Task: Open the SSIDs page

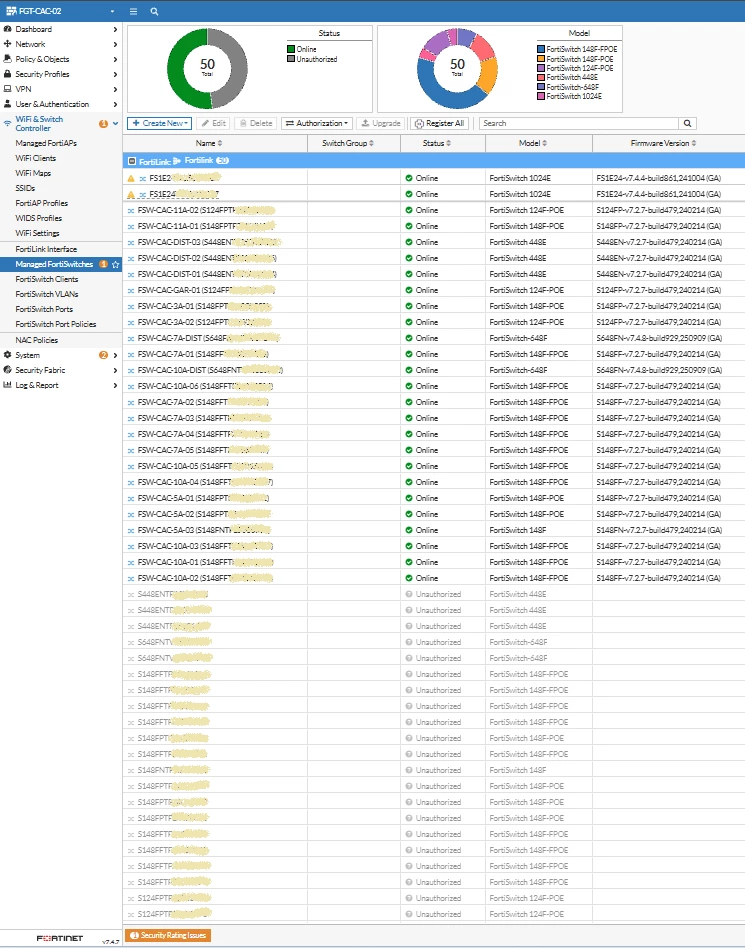Action: tap(25, 188)
